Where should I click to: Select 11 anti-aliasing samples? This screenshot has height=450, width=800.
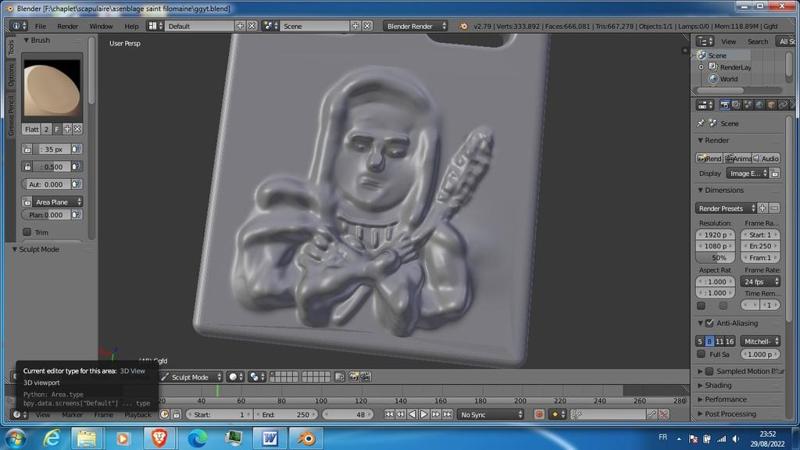pyautogui.click(x=719, y=341)
